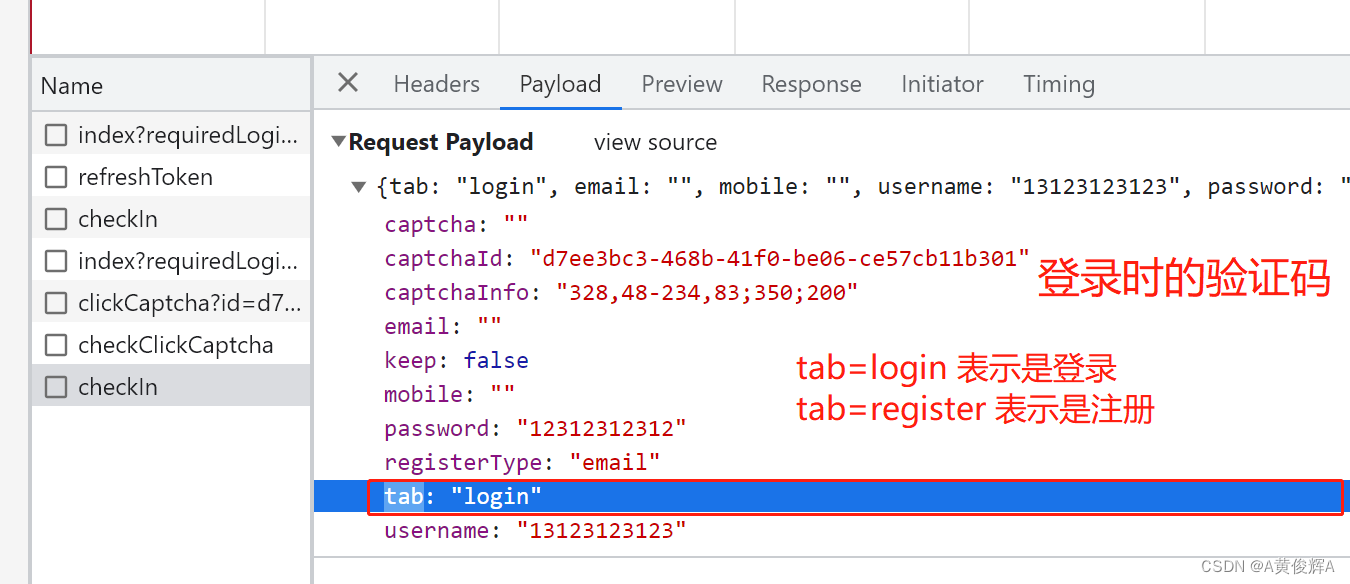Switch to the Headers tab
Image resolution: width=1350 pixels, height=584 pixels.
(x=436, y=84)
